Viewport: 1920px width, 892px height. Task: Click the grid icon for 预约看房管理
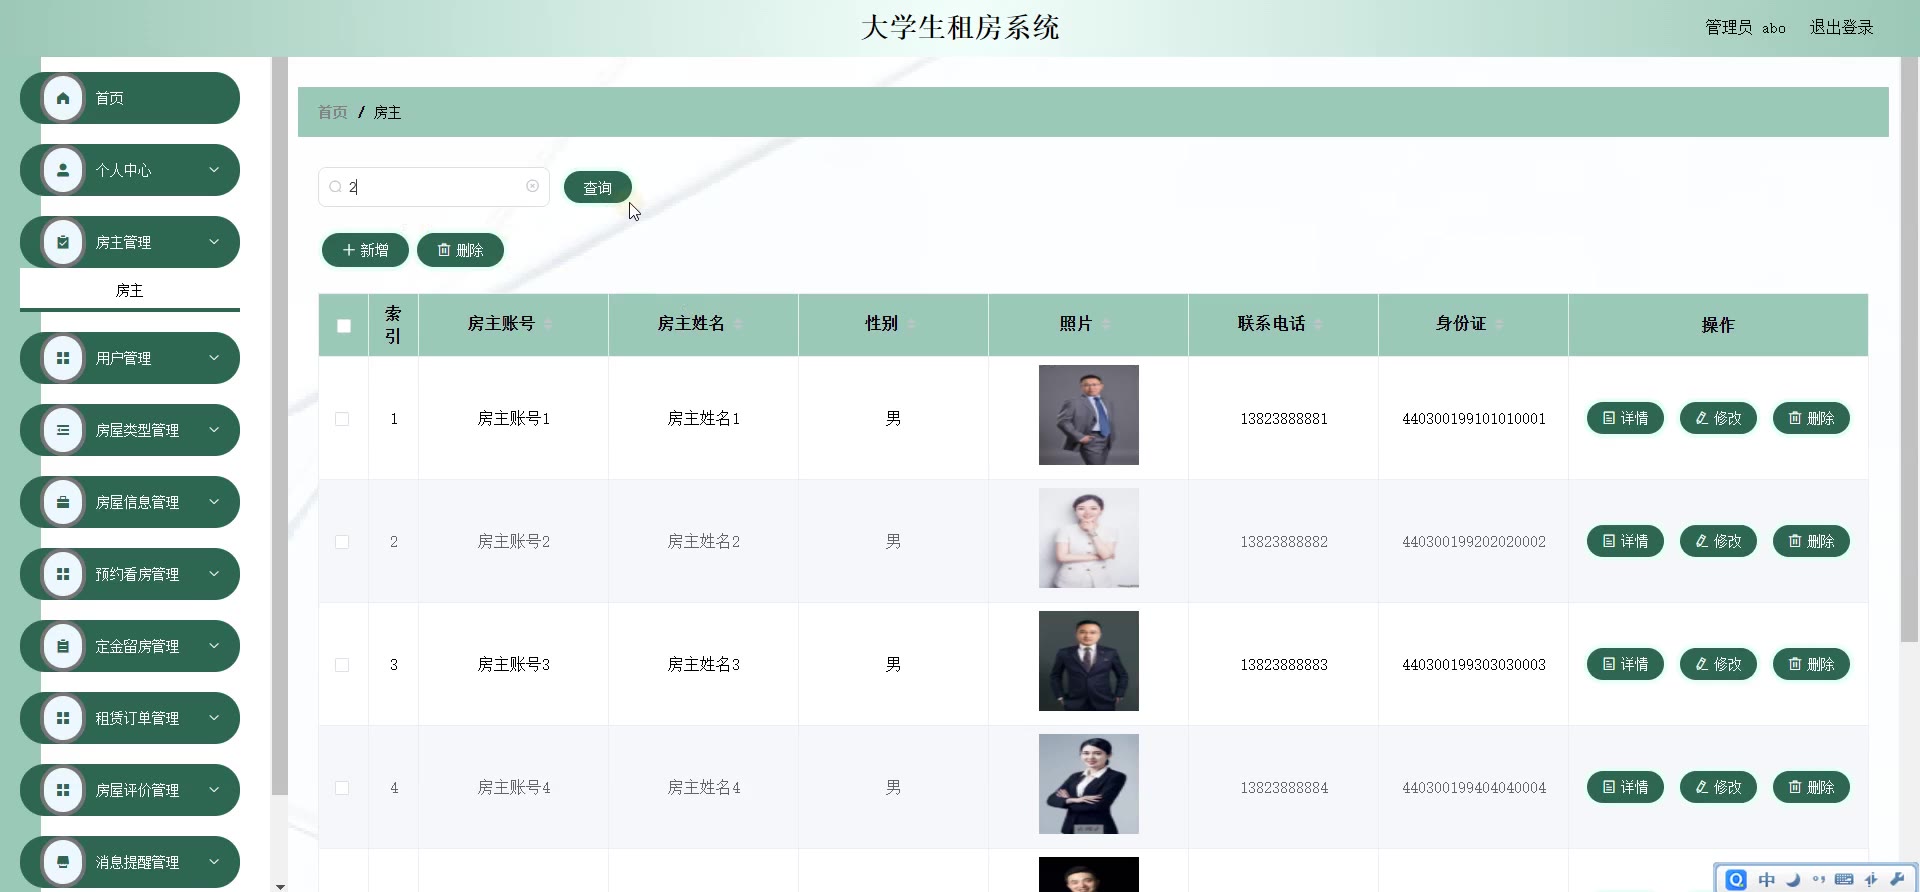point(63,574)
